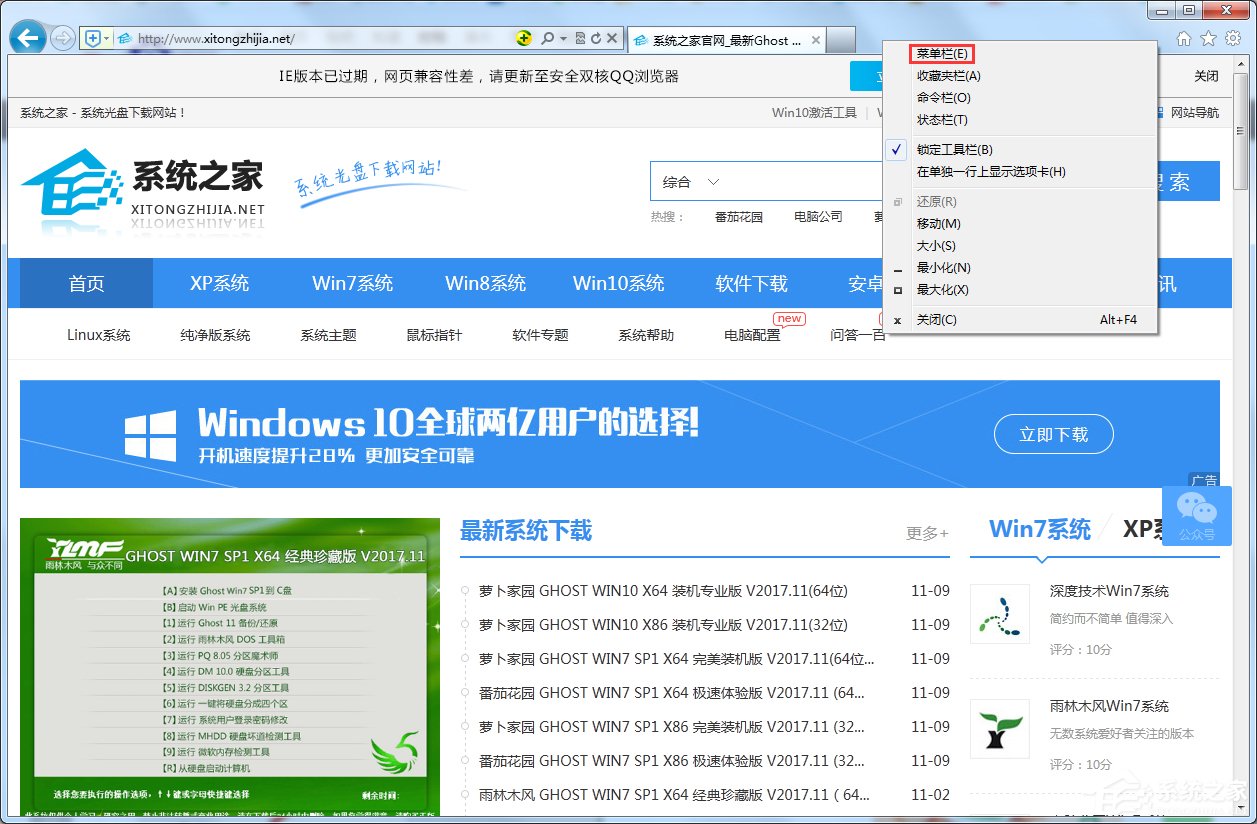This screenshot has width=1257, height=824.
Task: Click the Back navigation arrow
Action: click(x=27, y=37)
